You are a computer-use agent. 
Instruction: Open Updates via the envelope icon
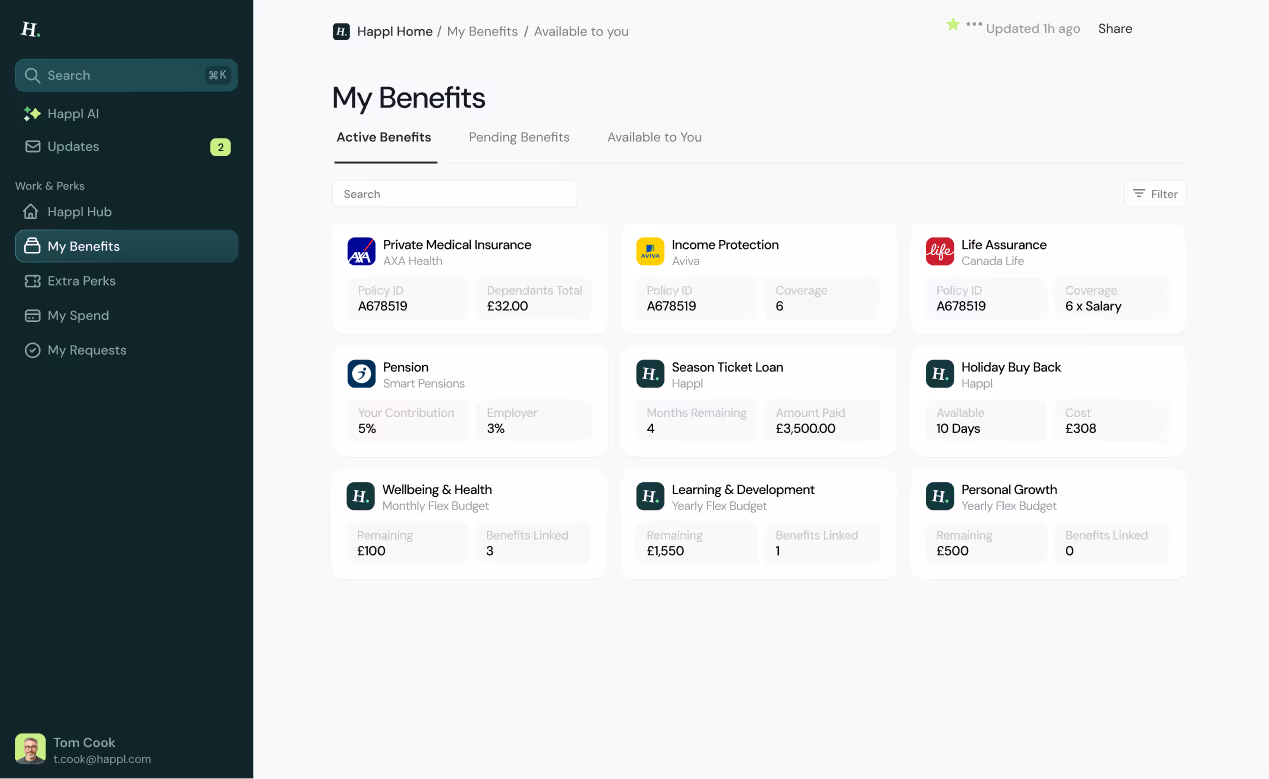coord(30,146)
